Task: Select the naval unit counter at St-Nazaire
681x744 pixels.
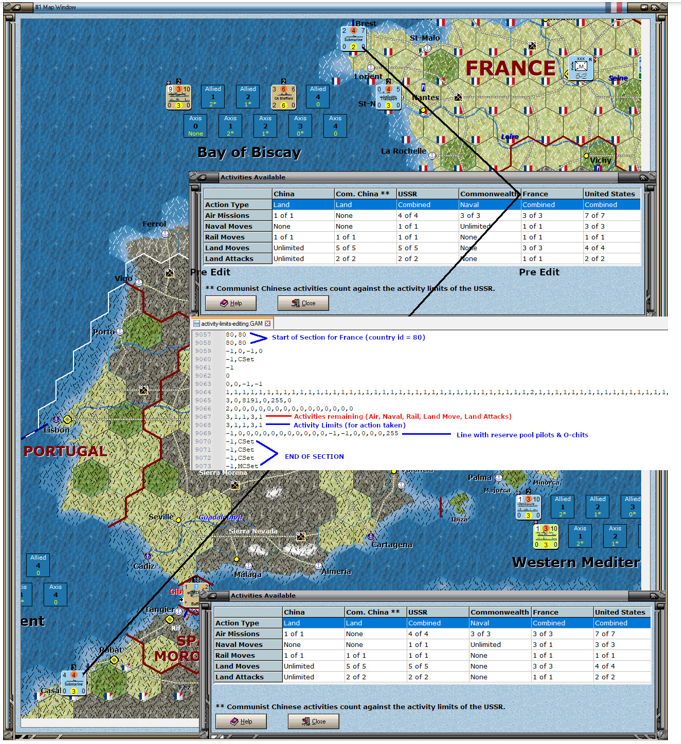Action: coord(388,97)
